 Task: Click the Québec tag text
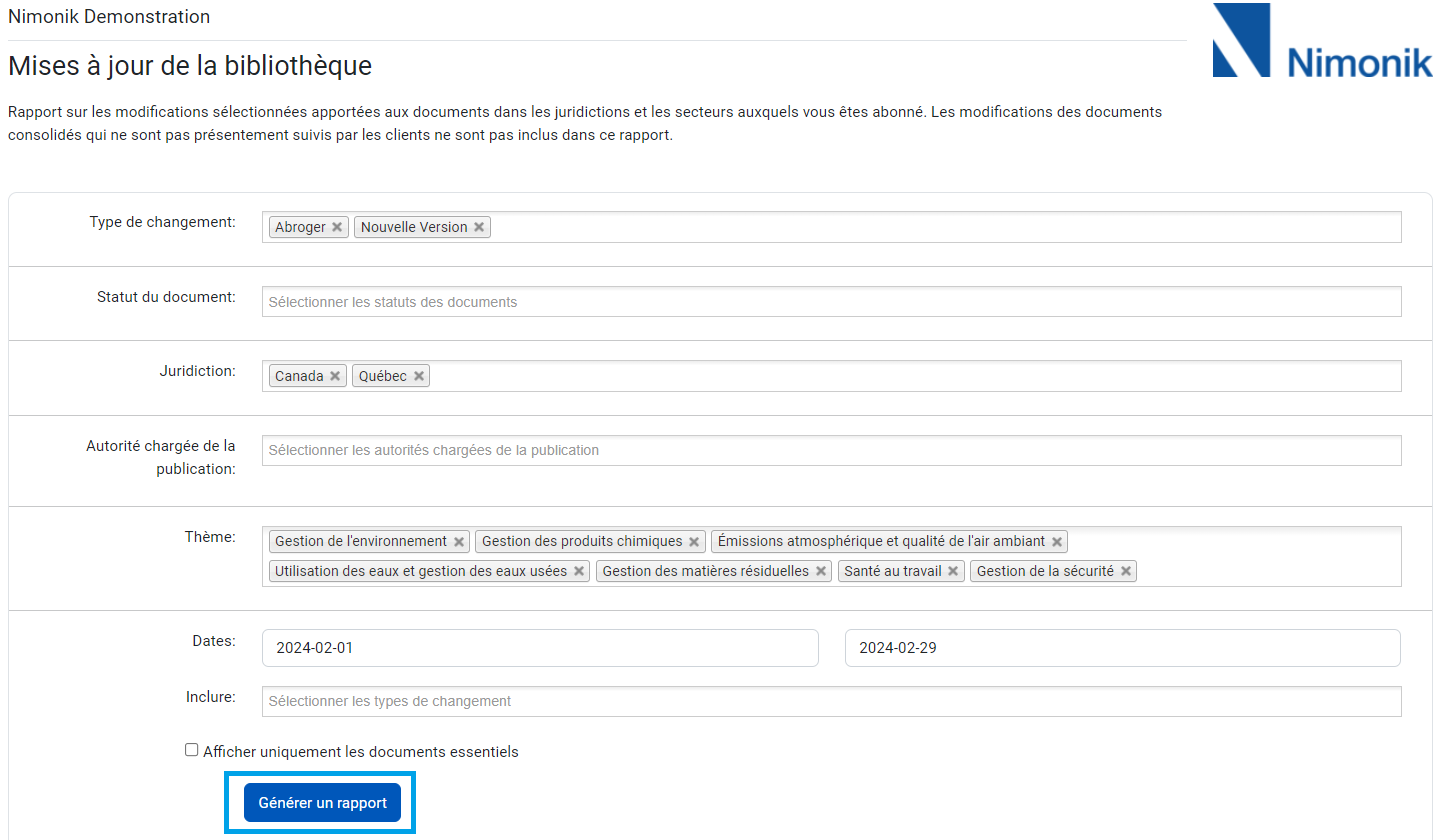coord(383,376)
